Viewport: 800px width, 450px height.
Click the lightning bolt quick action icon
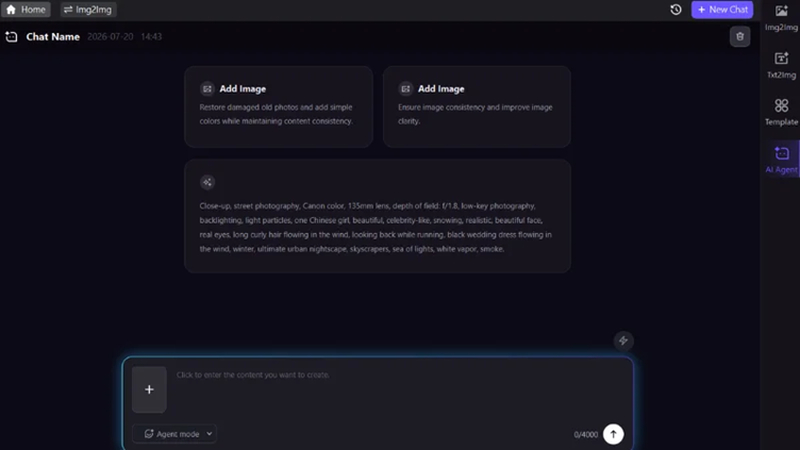(x=623, y=340)
